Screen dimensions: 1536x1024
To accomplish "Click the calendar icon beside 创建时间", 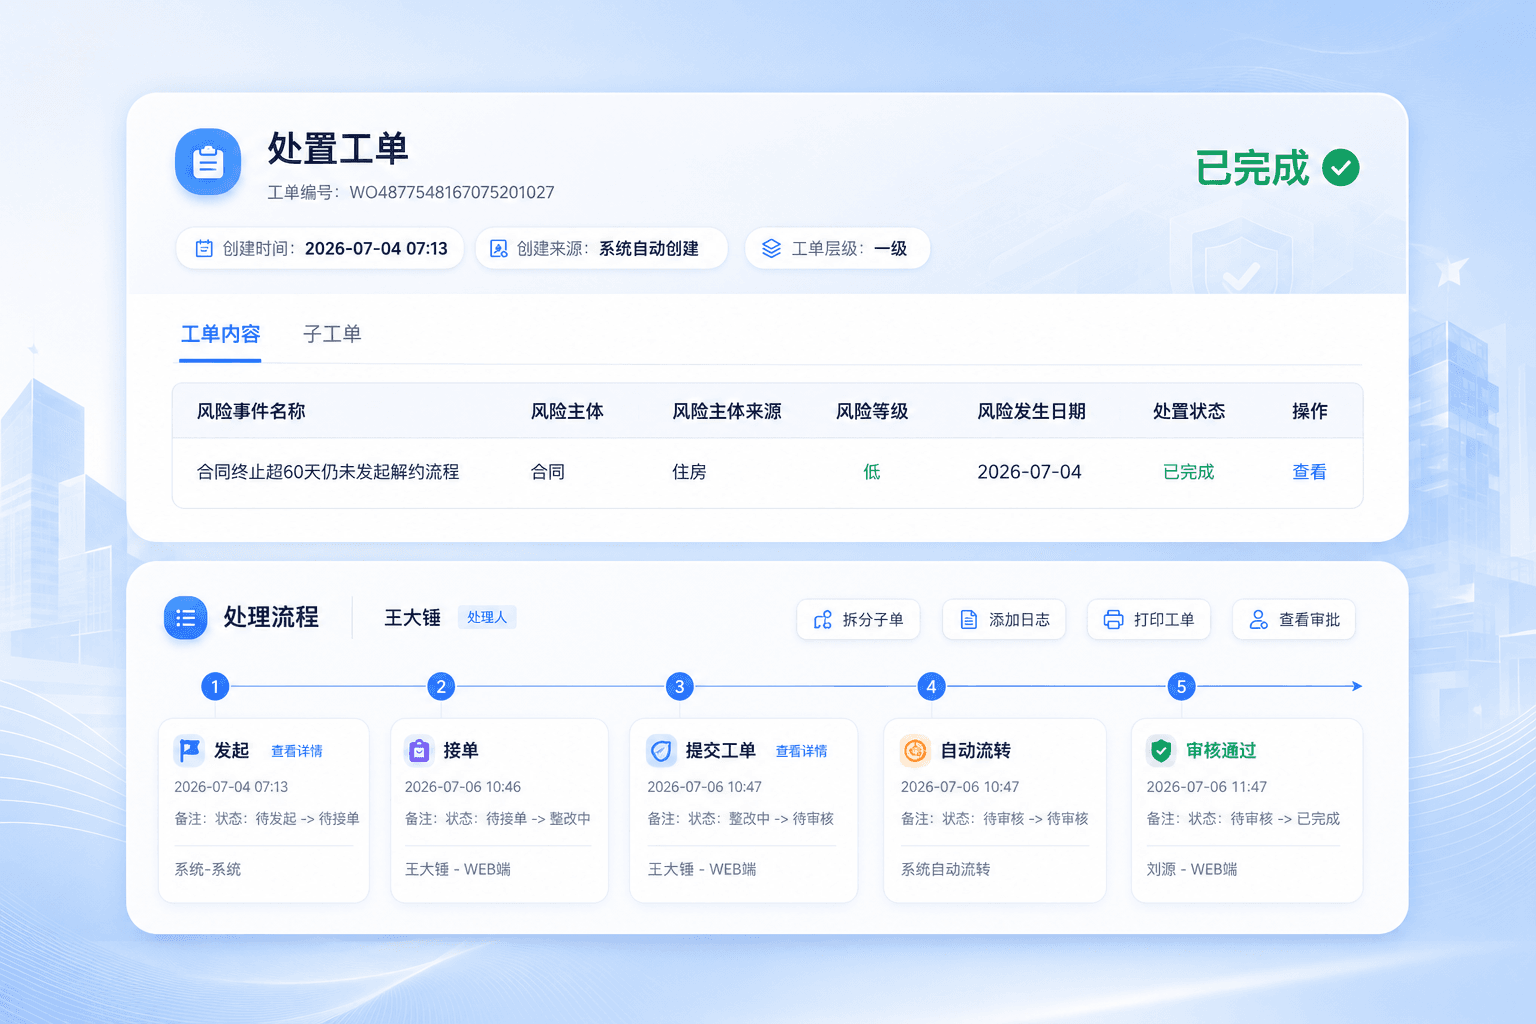I will coord(204,249).
